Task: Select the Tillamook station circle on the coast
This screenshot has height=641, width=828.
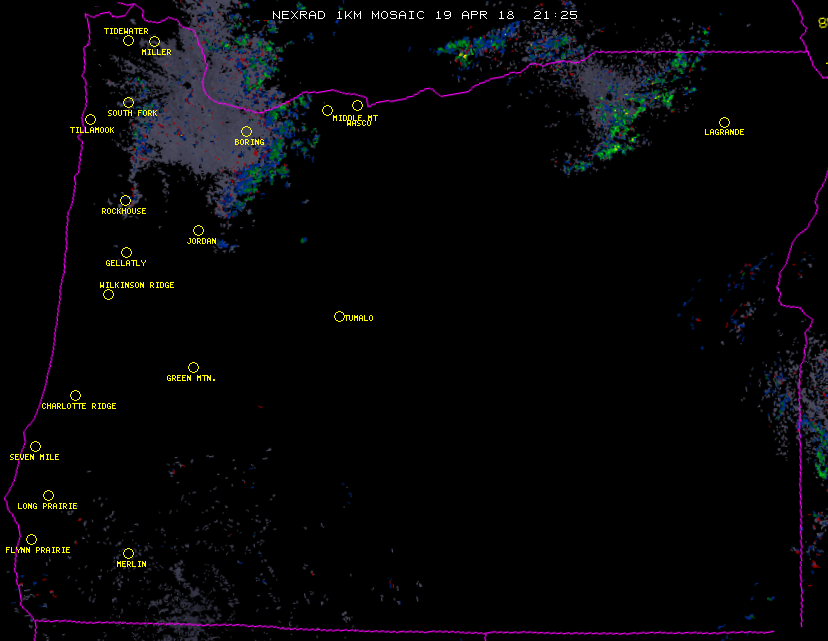Action: pos(90,120)
